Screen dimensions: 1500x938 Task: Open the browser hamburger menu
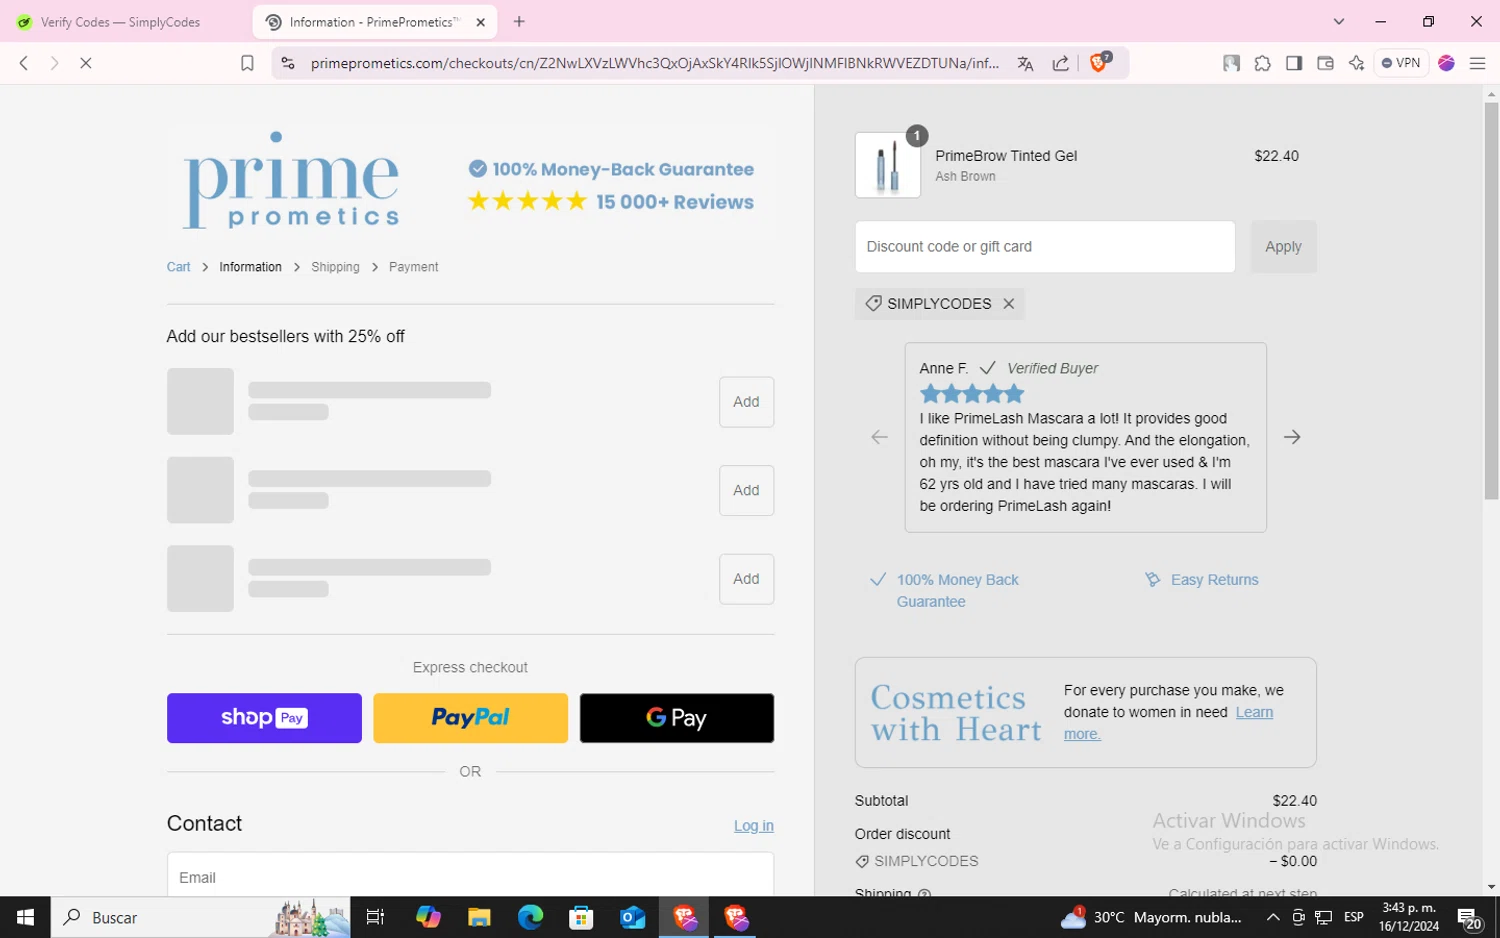[x=1477, y=63]
